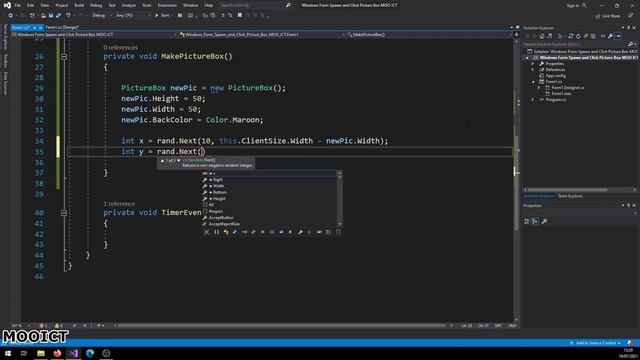Open the MakePictureBox member navigation dropdown

429,35
